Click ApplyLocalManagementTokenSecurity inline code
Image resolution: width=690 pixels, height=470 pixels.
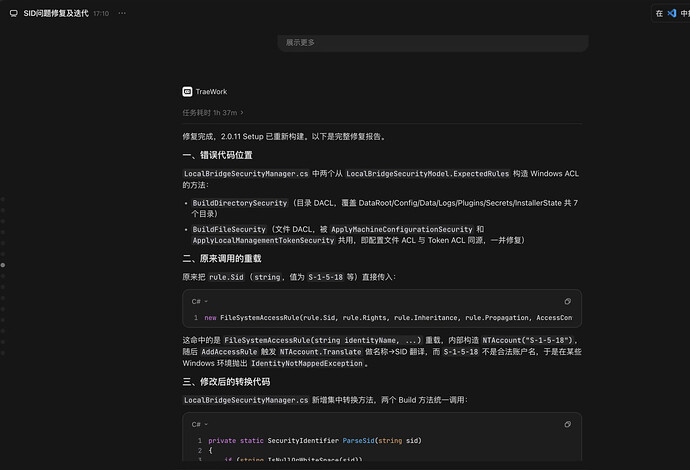pyautogui.click(x=263, y=240)
